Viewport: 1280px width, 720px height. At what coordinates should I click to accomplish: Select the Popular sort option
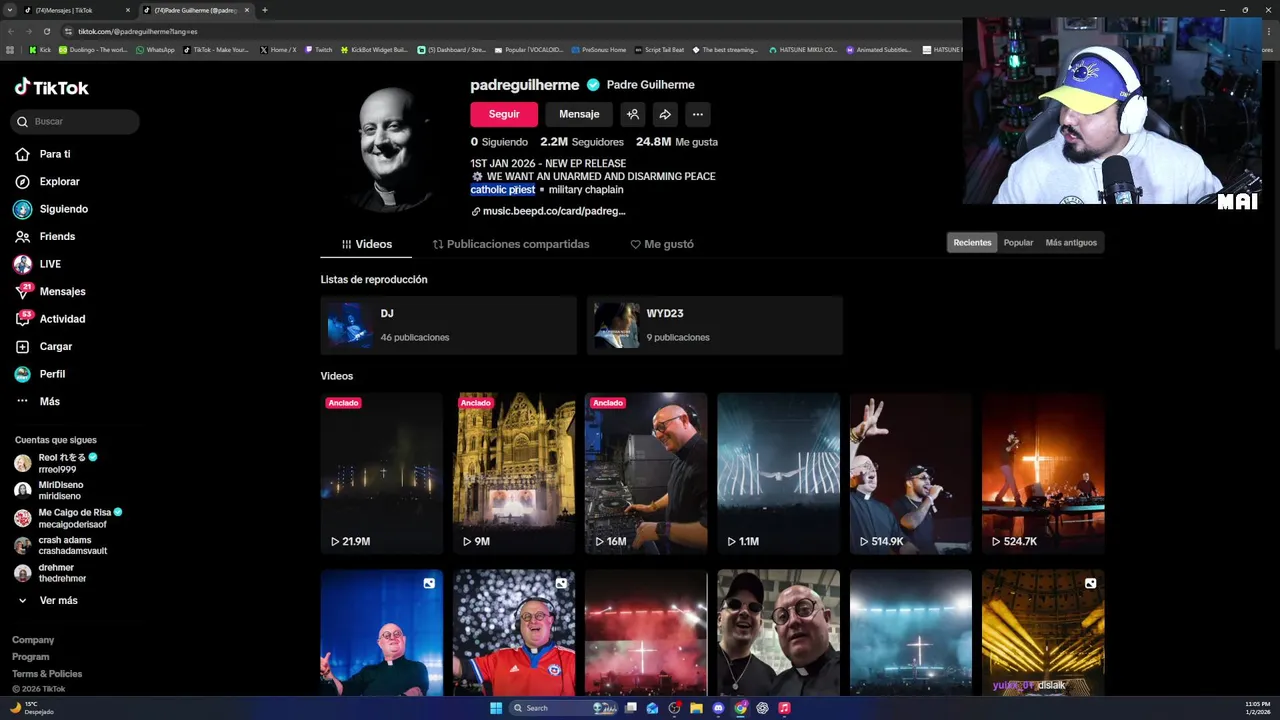pyautogui.click(x=1018, y=242)
